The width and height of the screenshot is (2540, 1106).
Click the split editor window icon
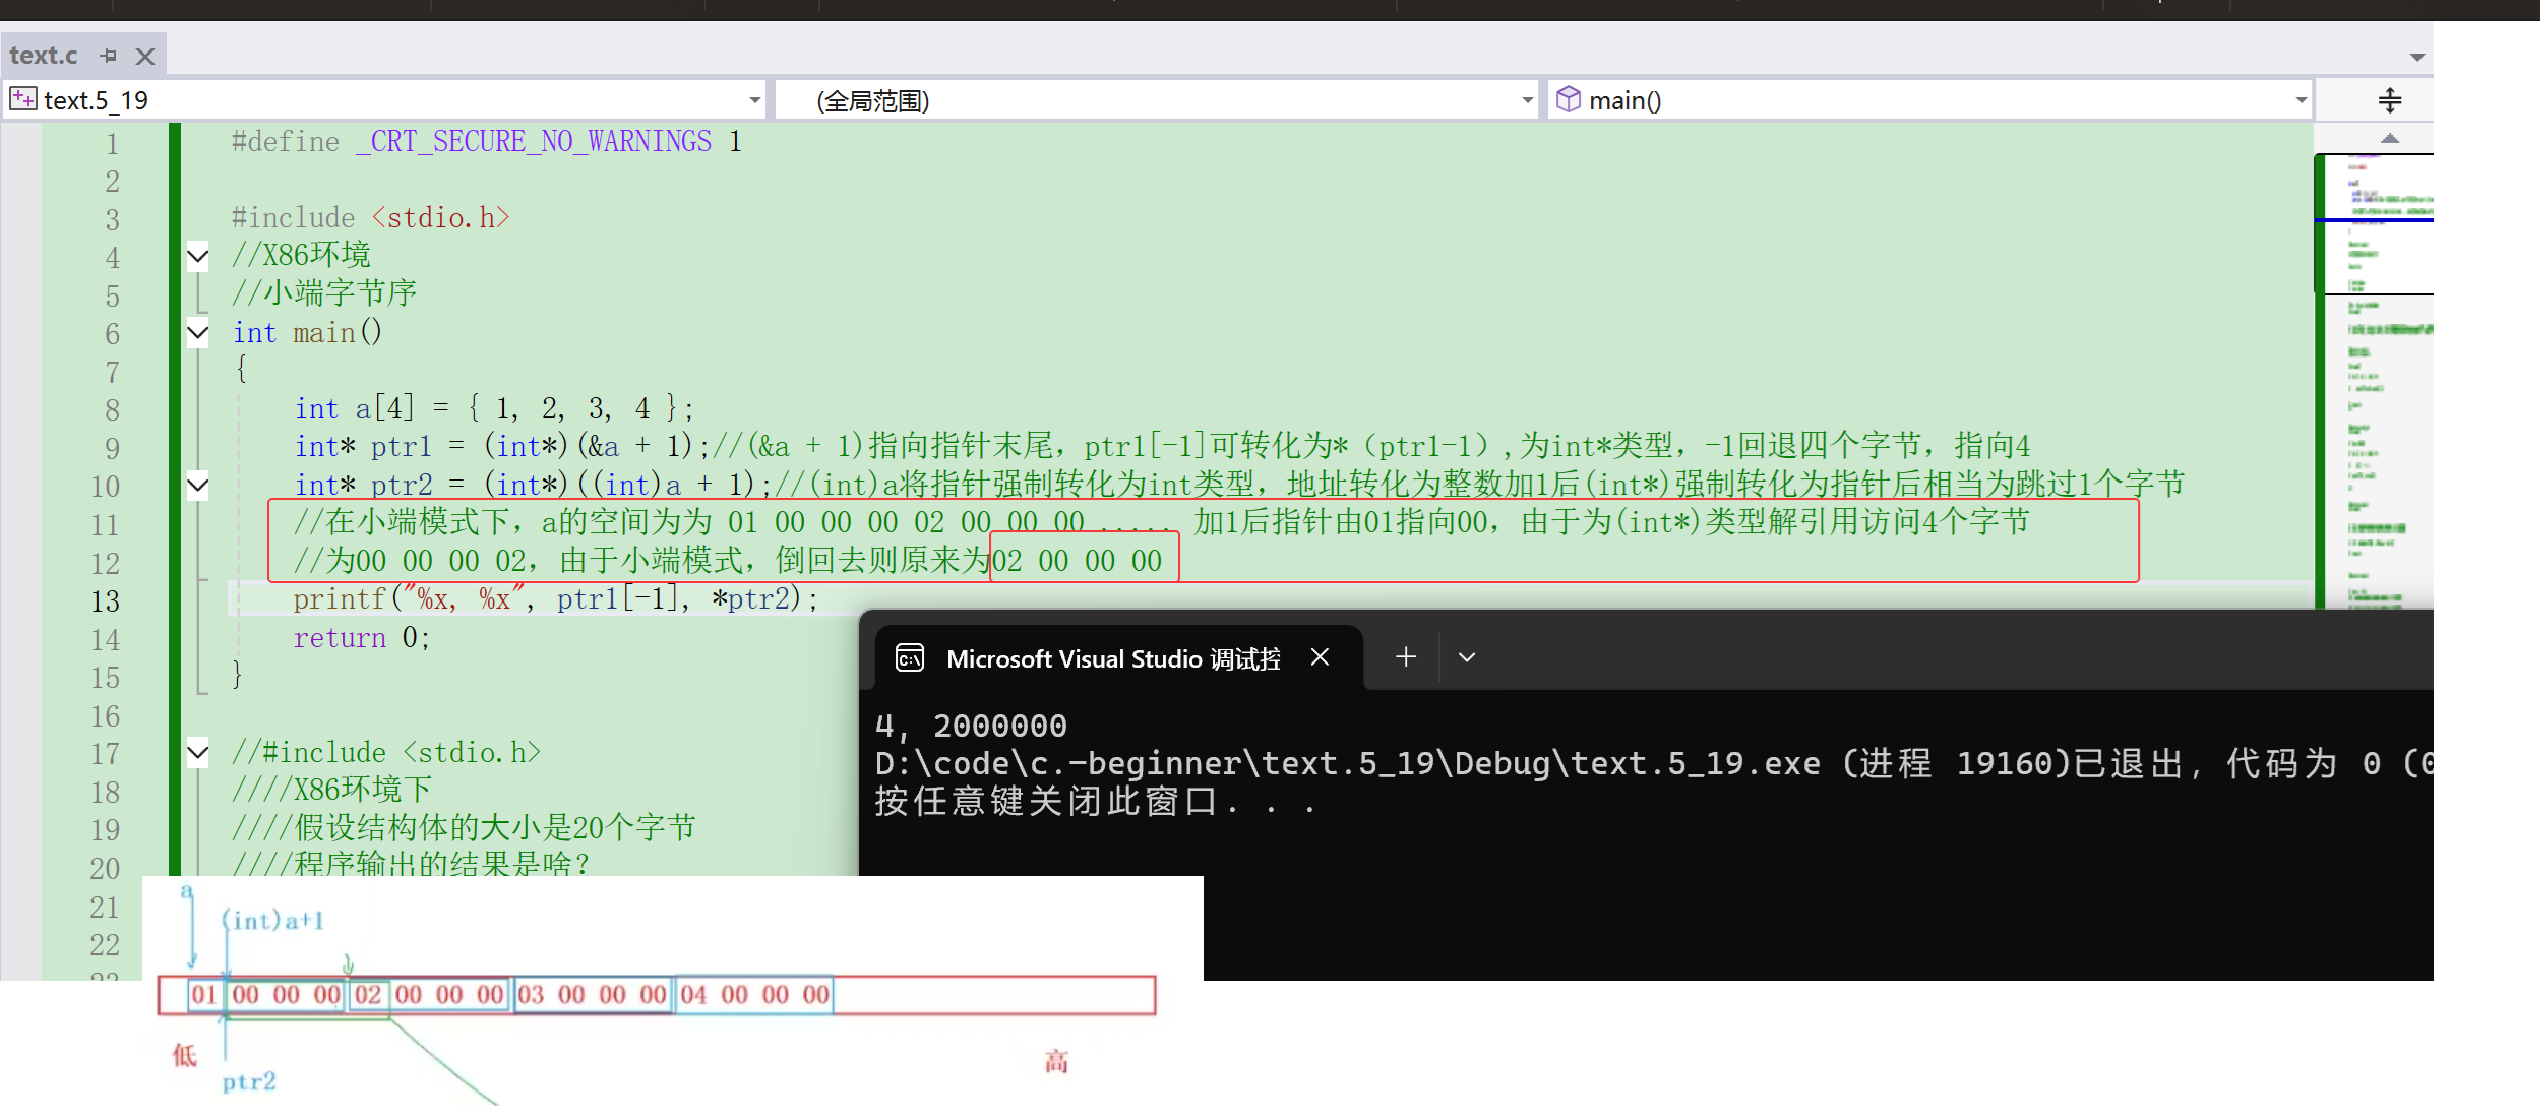pyautogui.click(x=2389, y=100)
